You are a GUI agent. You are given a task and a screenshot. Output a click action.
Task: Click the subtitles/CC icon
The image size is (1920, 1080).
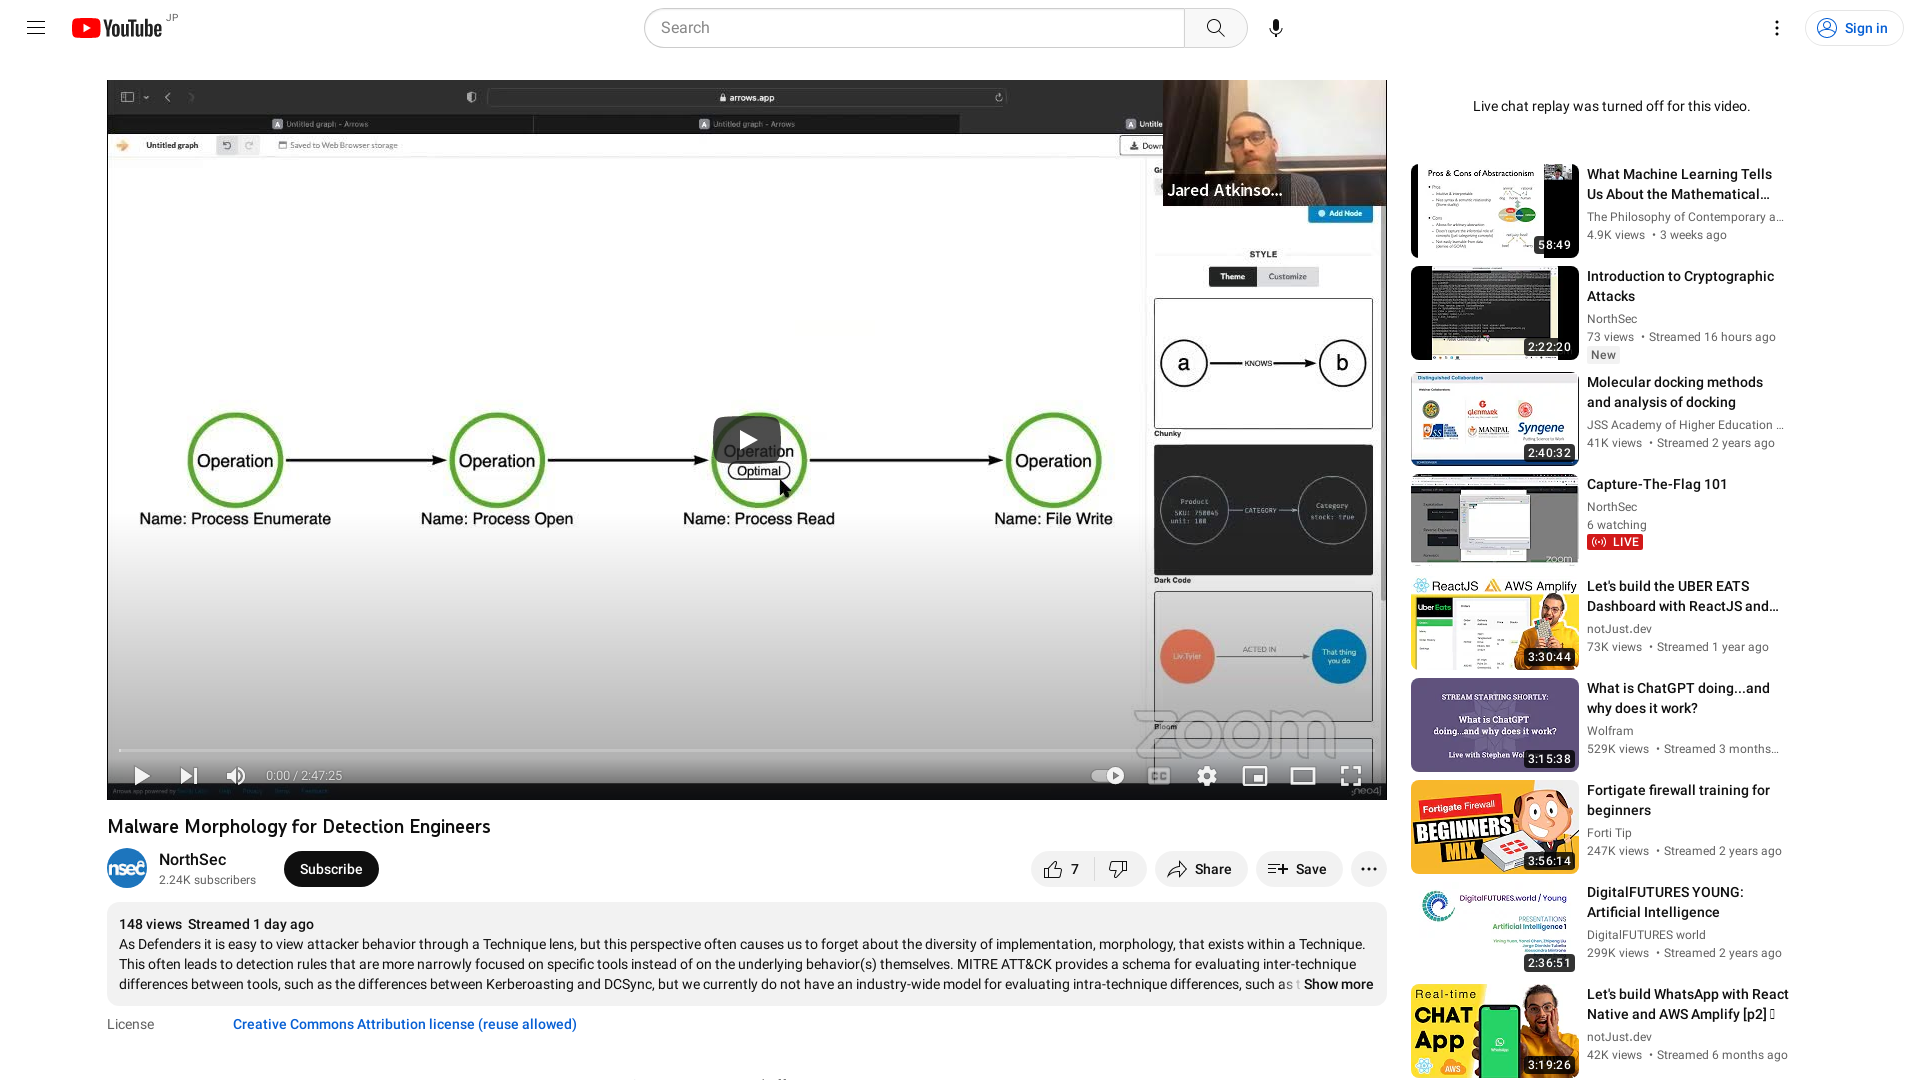[x=1159, y=775]
